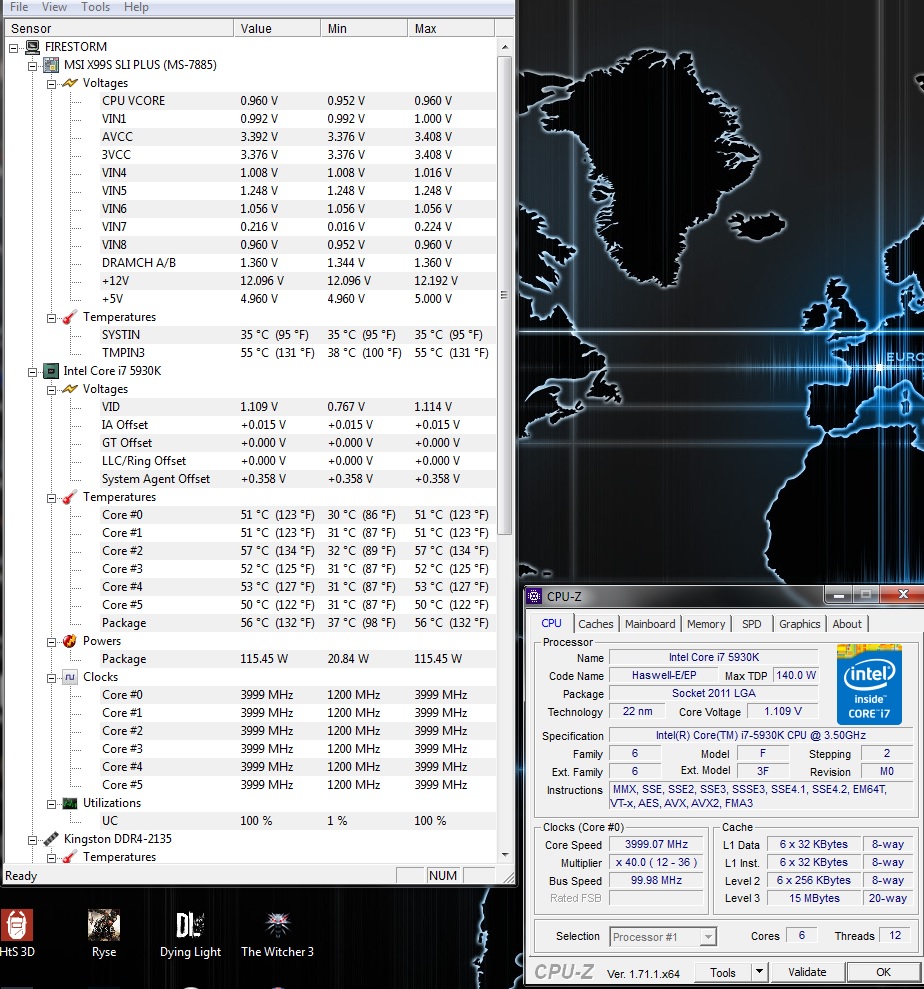Click the MSI X99S SLI PLUS motherboard icon
The image size is (924, 989).
click(51, 65)
